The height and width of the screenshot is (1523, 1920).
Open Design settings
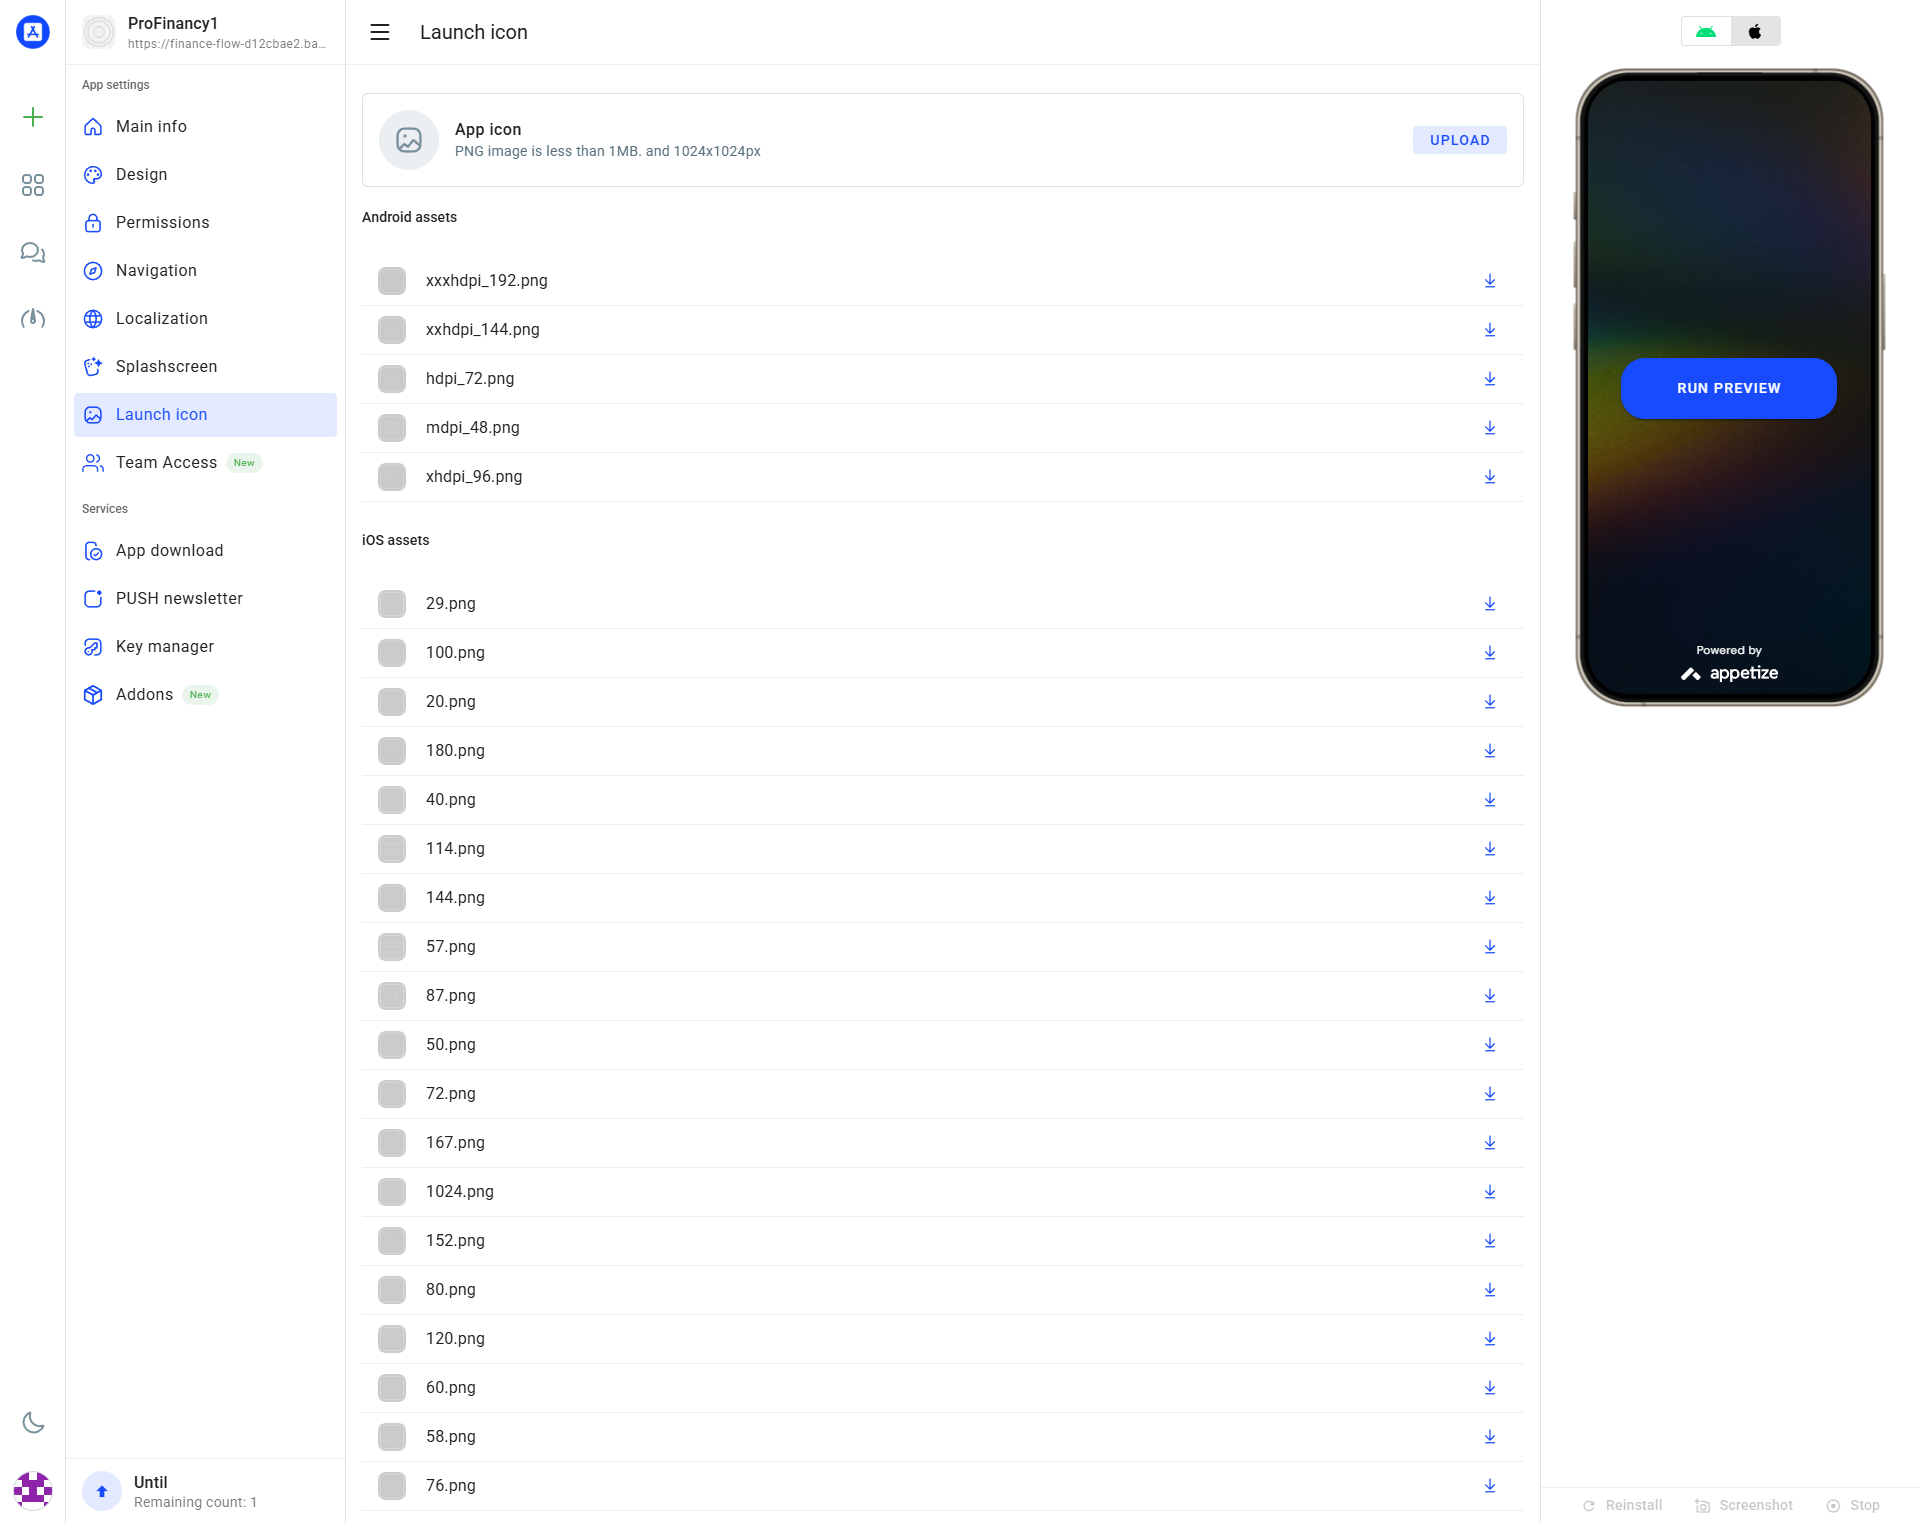click(x=205, y=174)
